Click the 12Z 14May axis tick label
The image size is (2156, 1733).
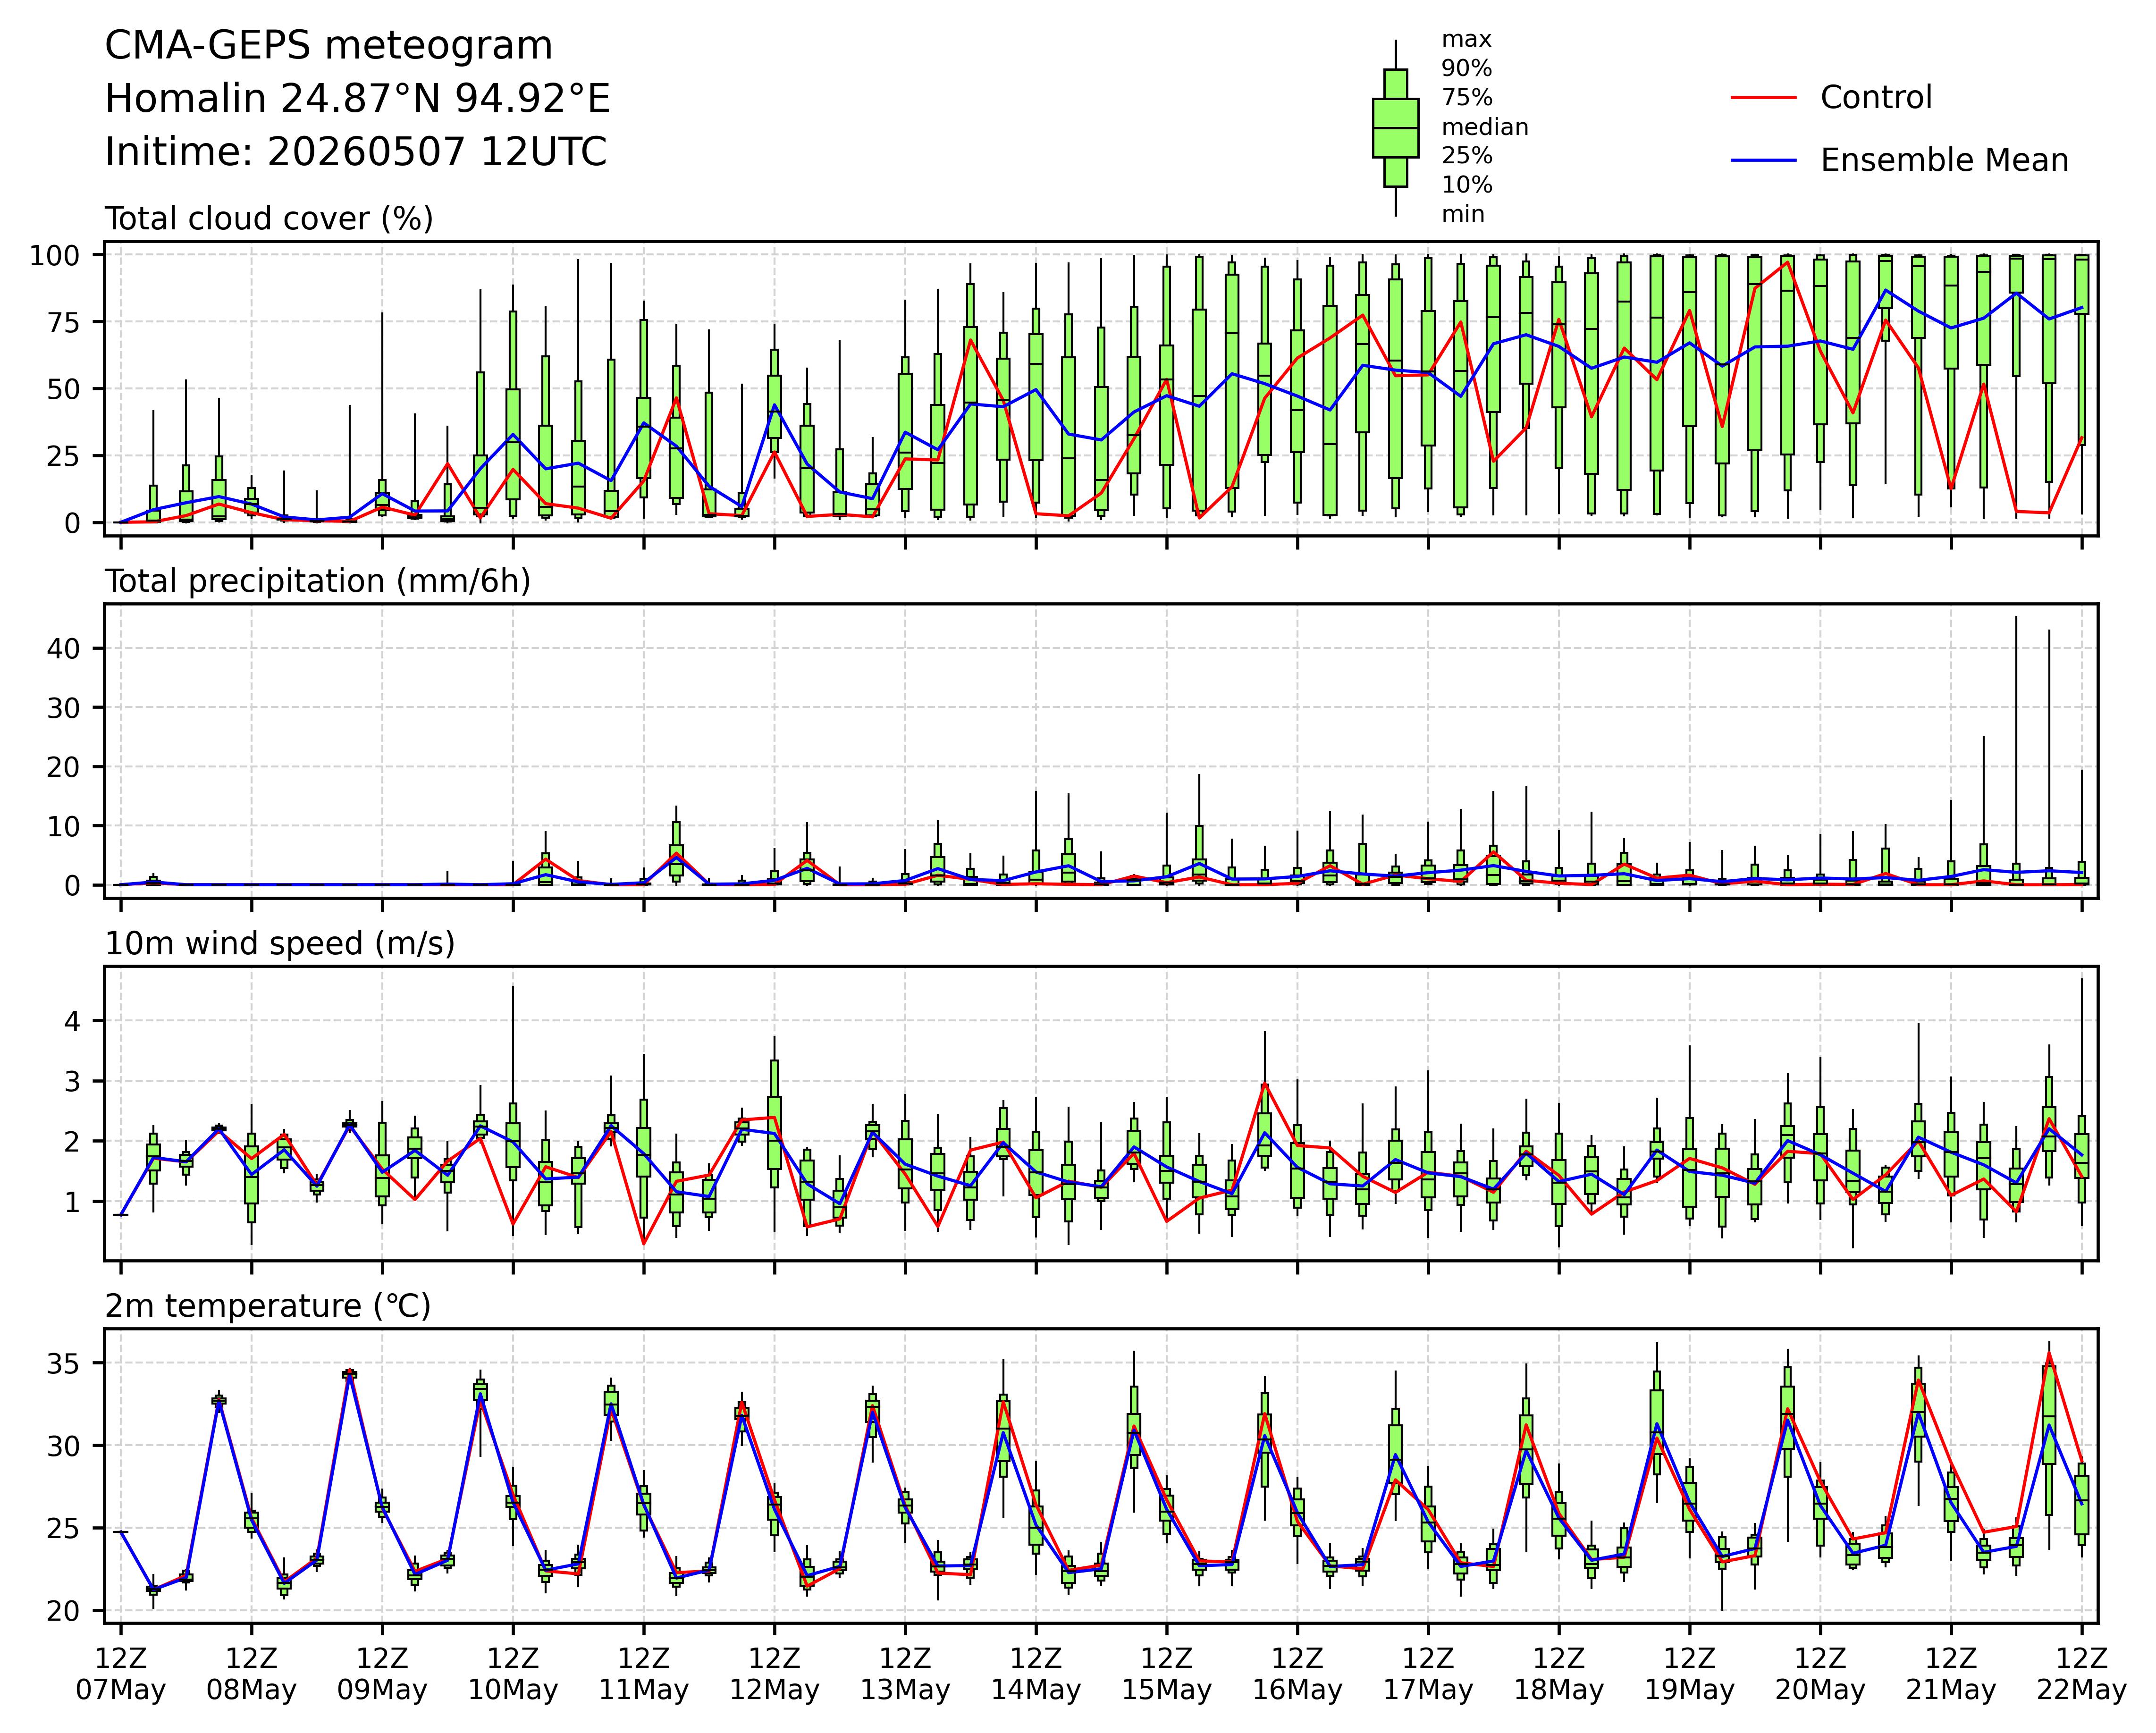coord(1036,1674)
